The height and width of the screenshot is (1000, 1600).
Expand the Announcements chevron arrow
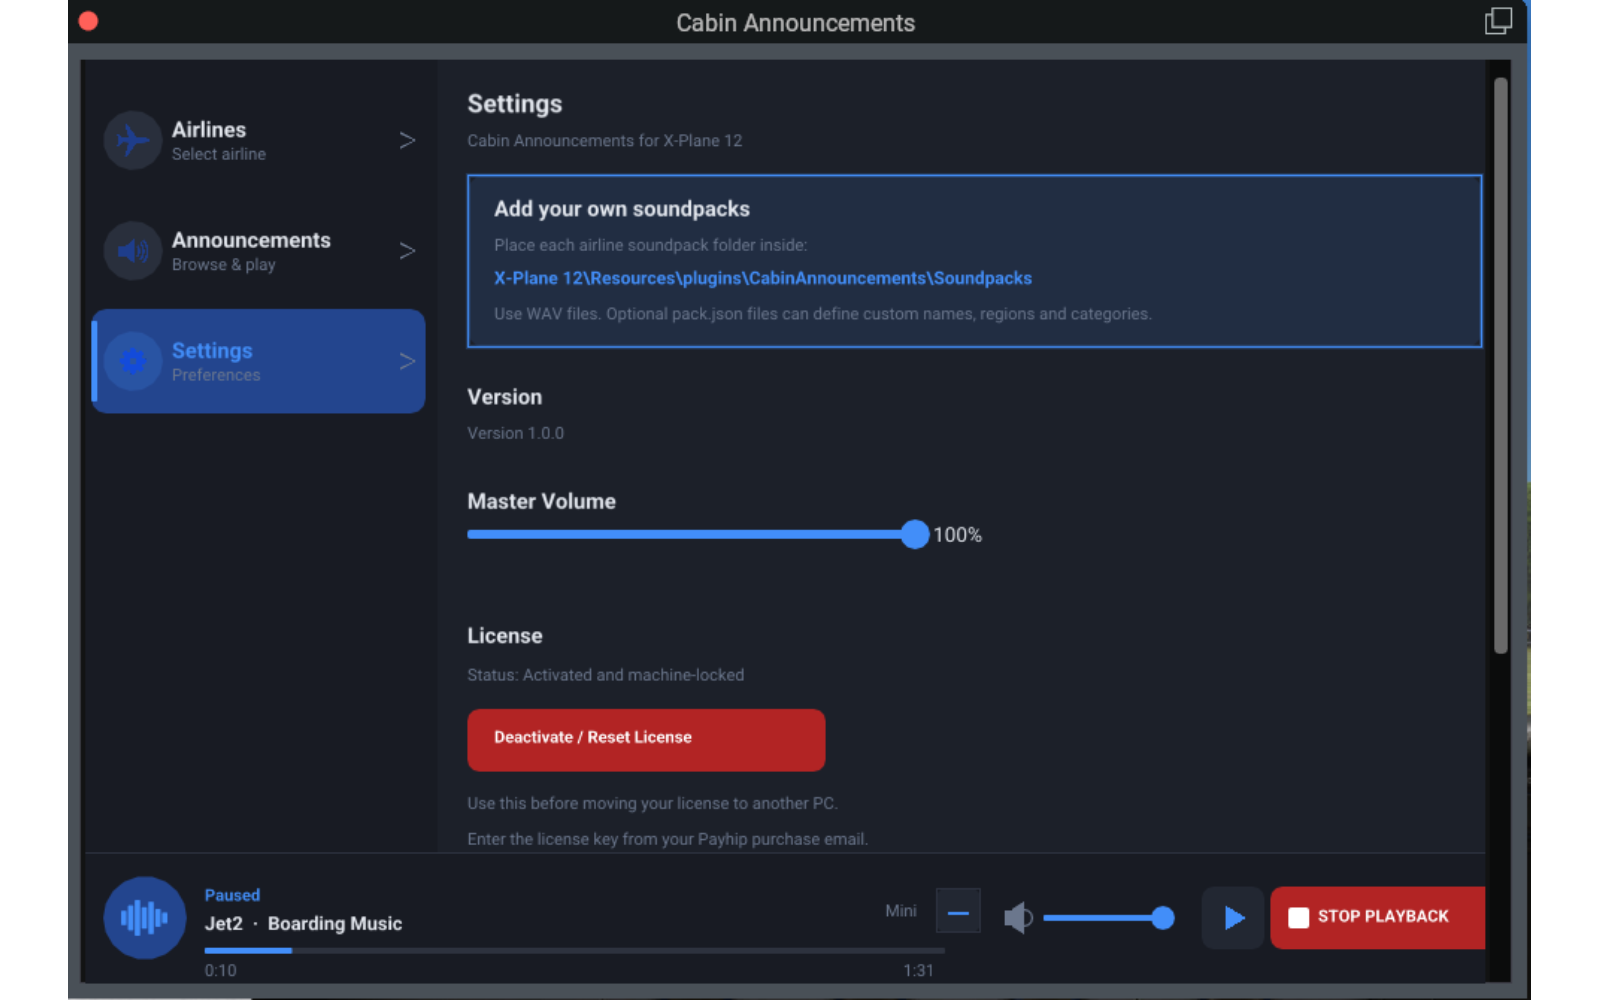(x=407, y=250)
